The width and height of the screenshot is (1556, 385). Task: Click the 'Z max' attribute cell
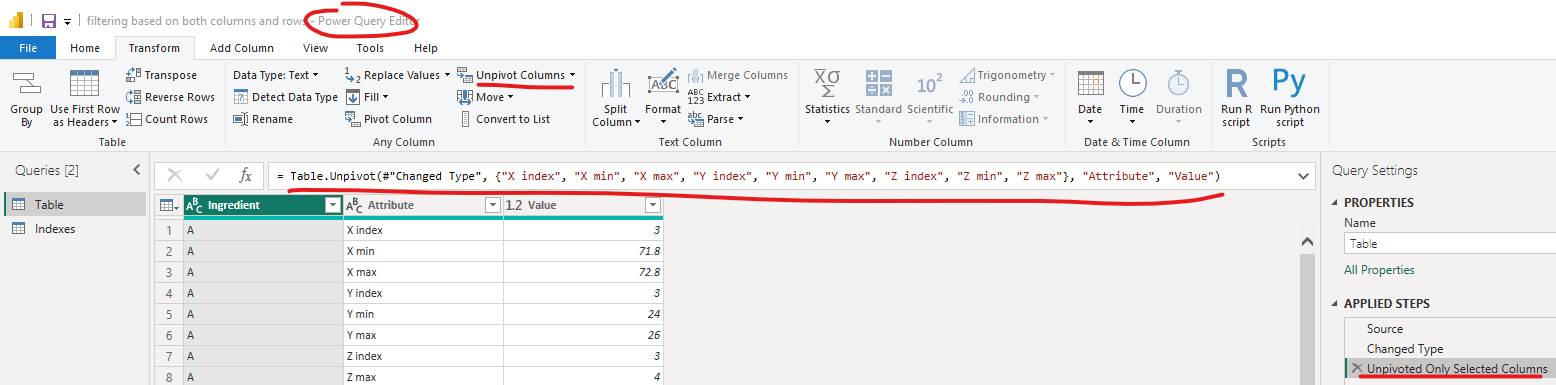[x=423, y=377]
